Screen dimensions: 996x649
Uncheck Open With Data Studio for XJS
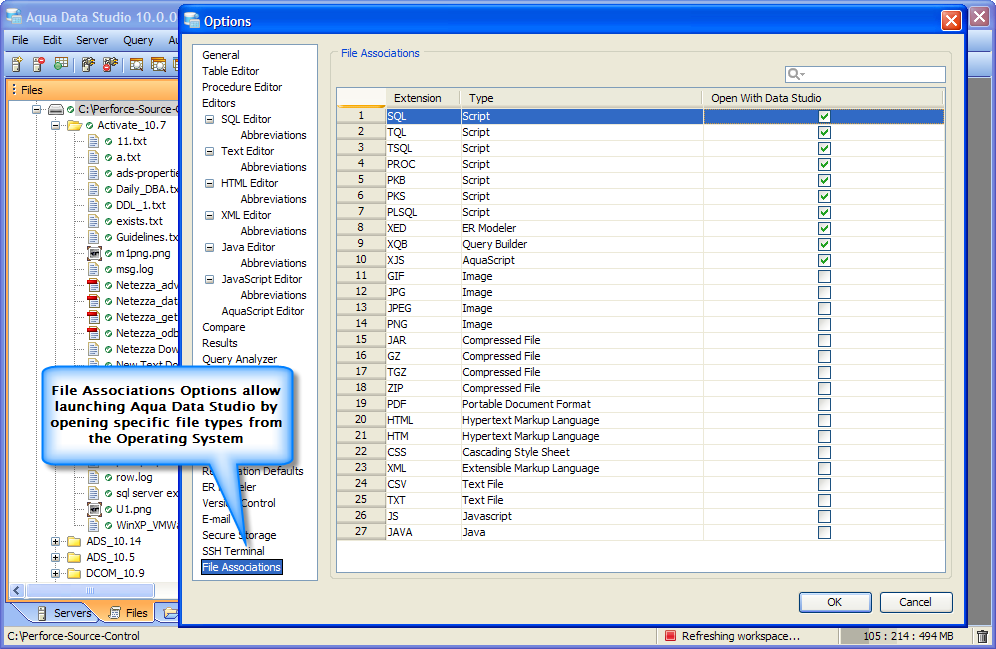(824, 260)
